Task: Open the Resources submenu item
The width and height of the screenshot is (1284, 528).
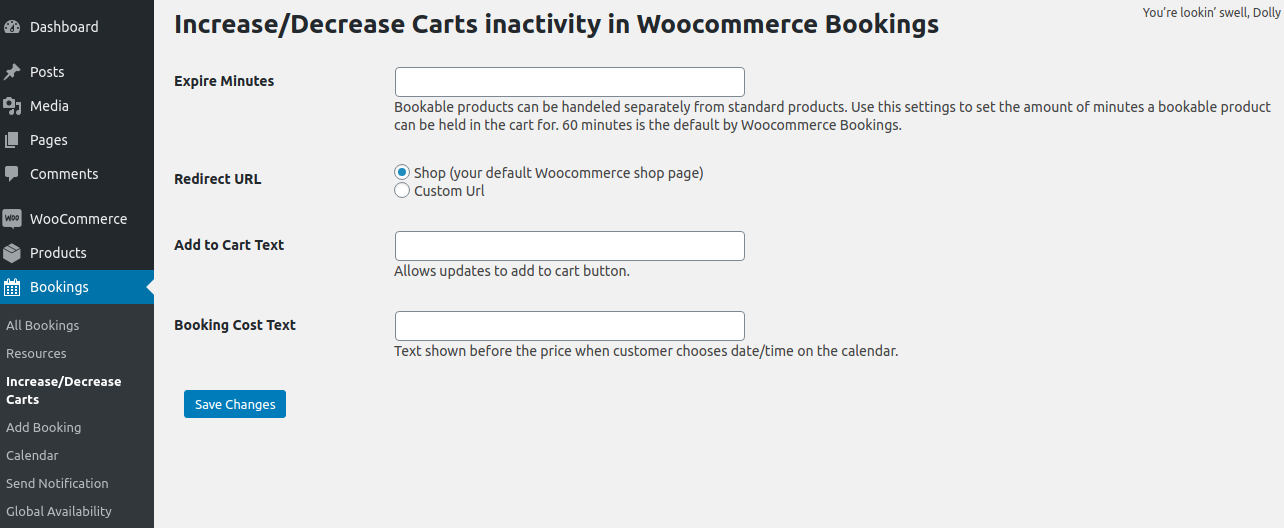Action: [36, 354]
